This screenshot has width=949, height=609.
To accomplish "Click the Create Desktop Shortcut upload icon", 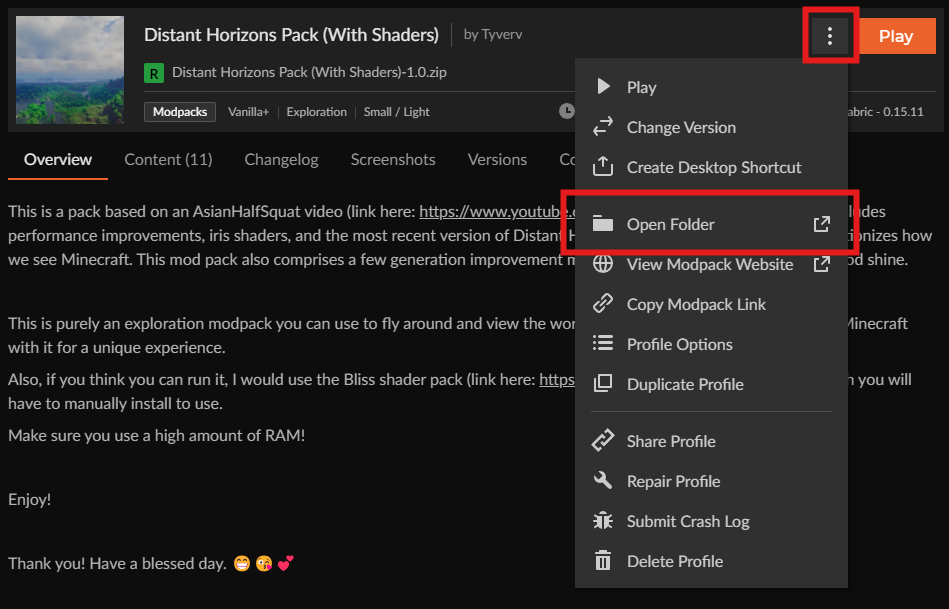I will pos(603,167).
